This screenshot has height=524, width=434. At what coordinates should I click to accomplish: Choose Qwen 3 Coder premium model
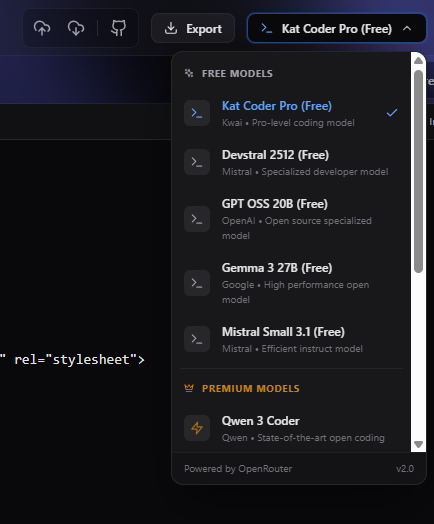[291, 429]
